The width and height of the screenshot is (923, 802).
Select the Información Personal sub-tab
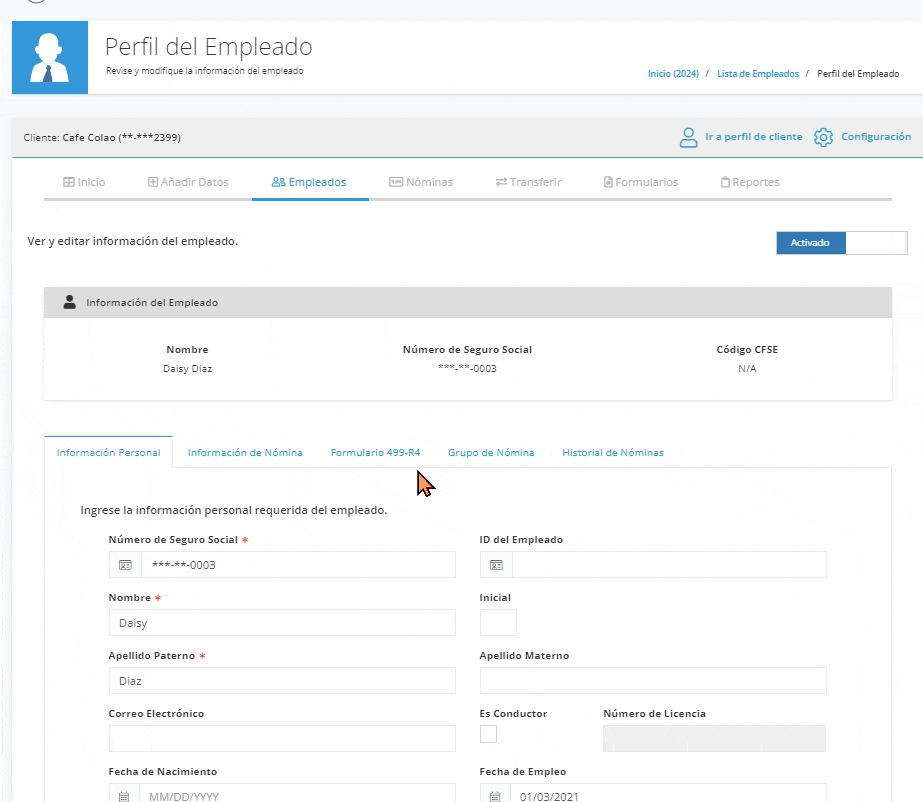108,452
